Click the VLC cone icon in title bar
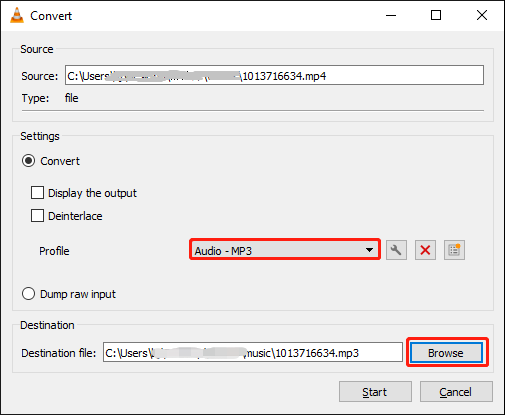The image size is (505, 415). (17, 15)
